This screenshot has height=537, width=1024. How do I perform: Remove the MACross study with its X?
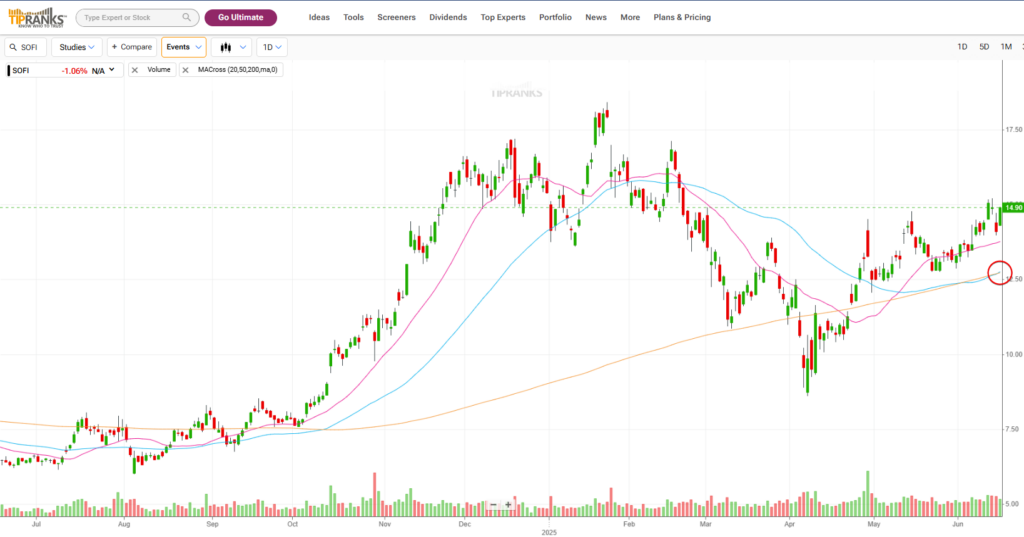[x=186, y=70]
